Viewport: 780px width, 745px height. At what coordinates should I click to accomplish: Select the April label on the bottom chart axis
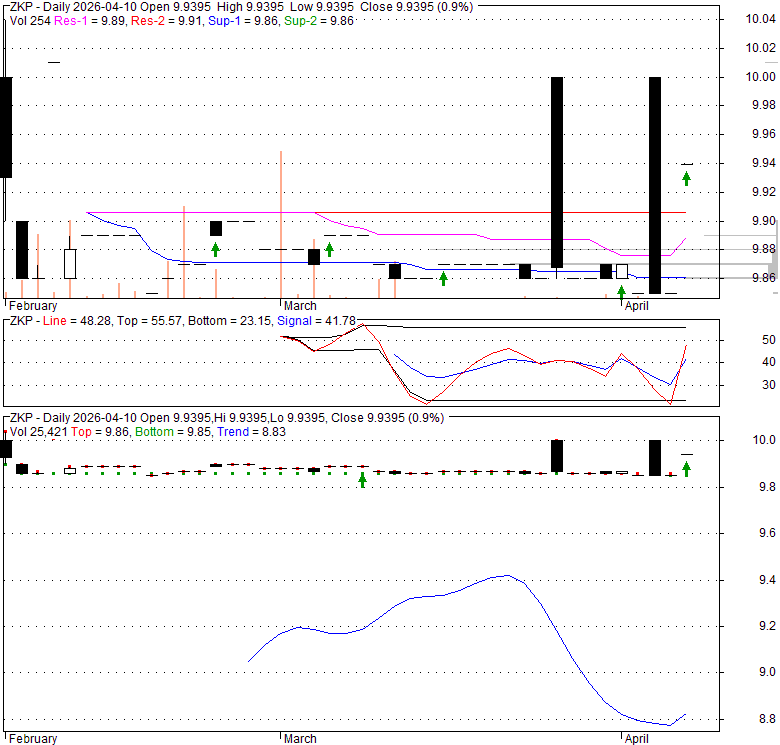638,739
